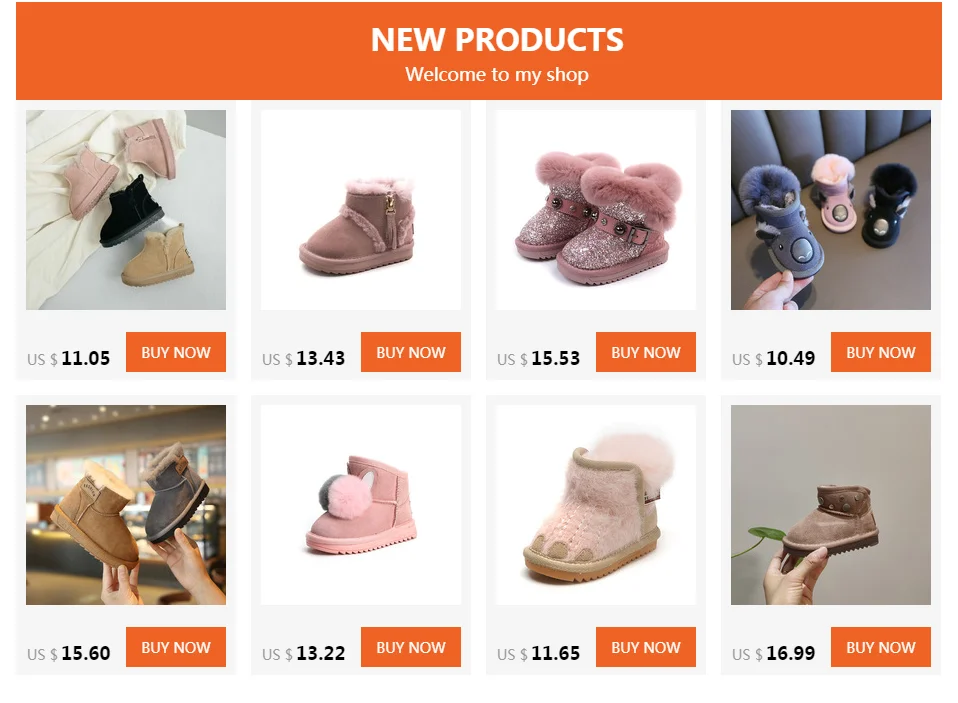Open the animal-face fur boots photo
958x703 pixels.
click(831, 209)
